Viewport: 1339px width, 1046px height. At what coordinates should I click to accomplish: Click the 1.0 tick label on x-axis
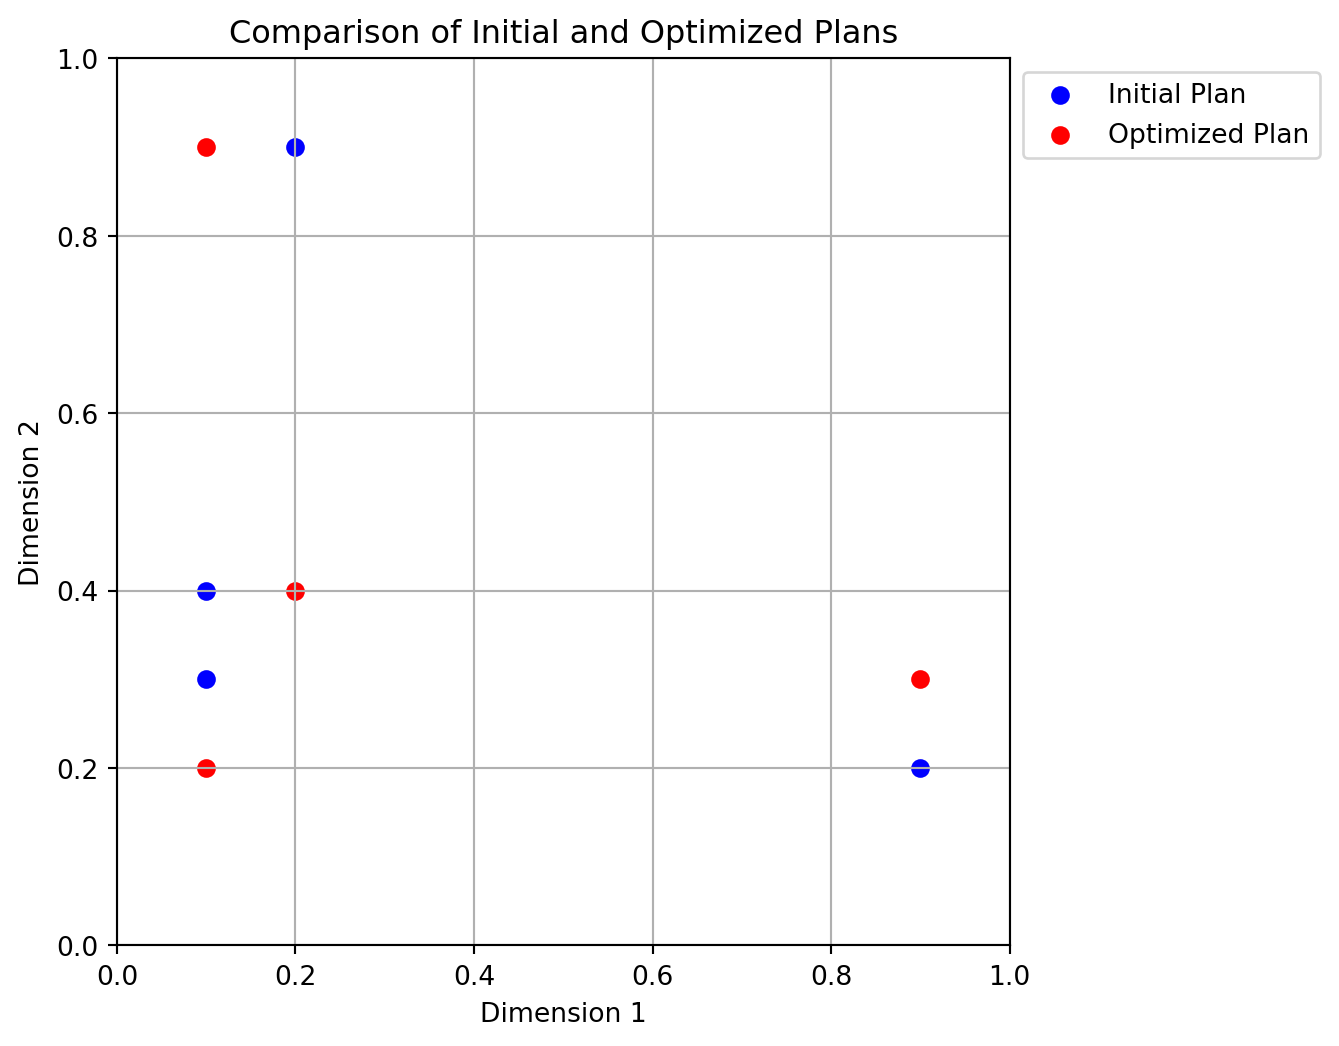pyautogui.click(x=1009, y=975)
